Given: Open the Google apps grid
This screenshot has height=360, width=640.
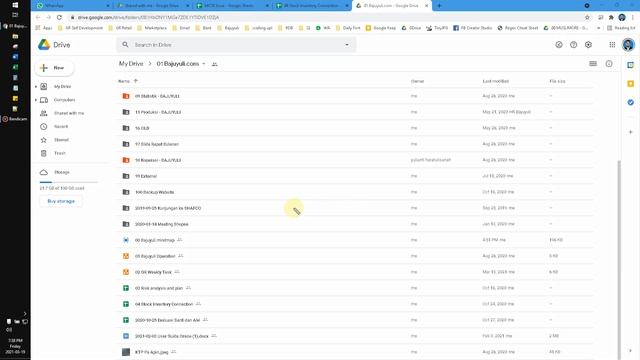Looking at the screenshot, I should tap(612, 45).
